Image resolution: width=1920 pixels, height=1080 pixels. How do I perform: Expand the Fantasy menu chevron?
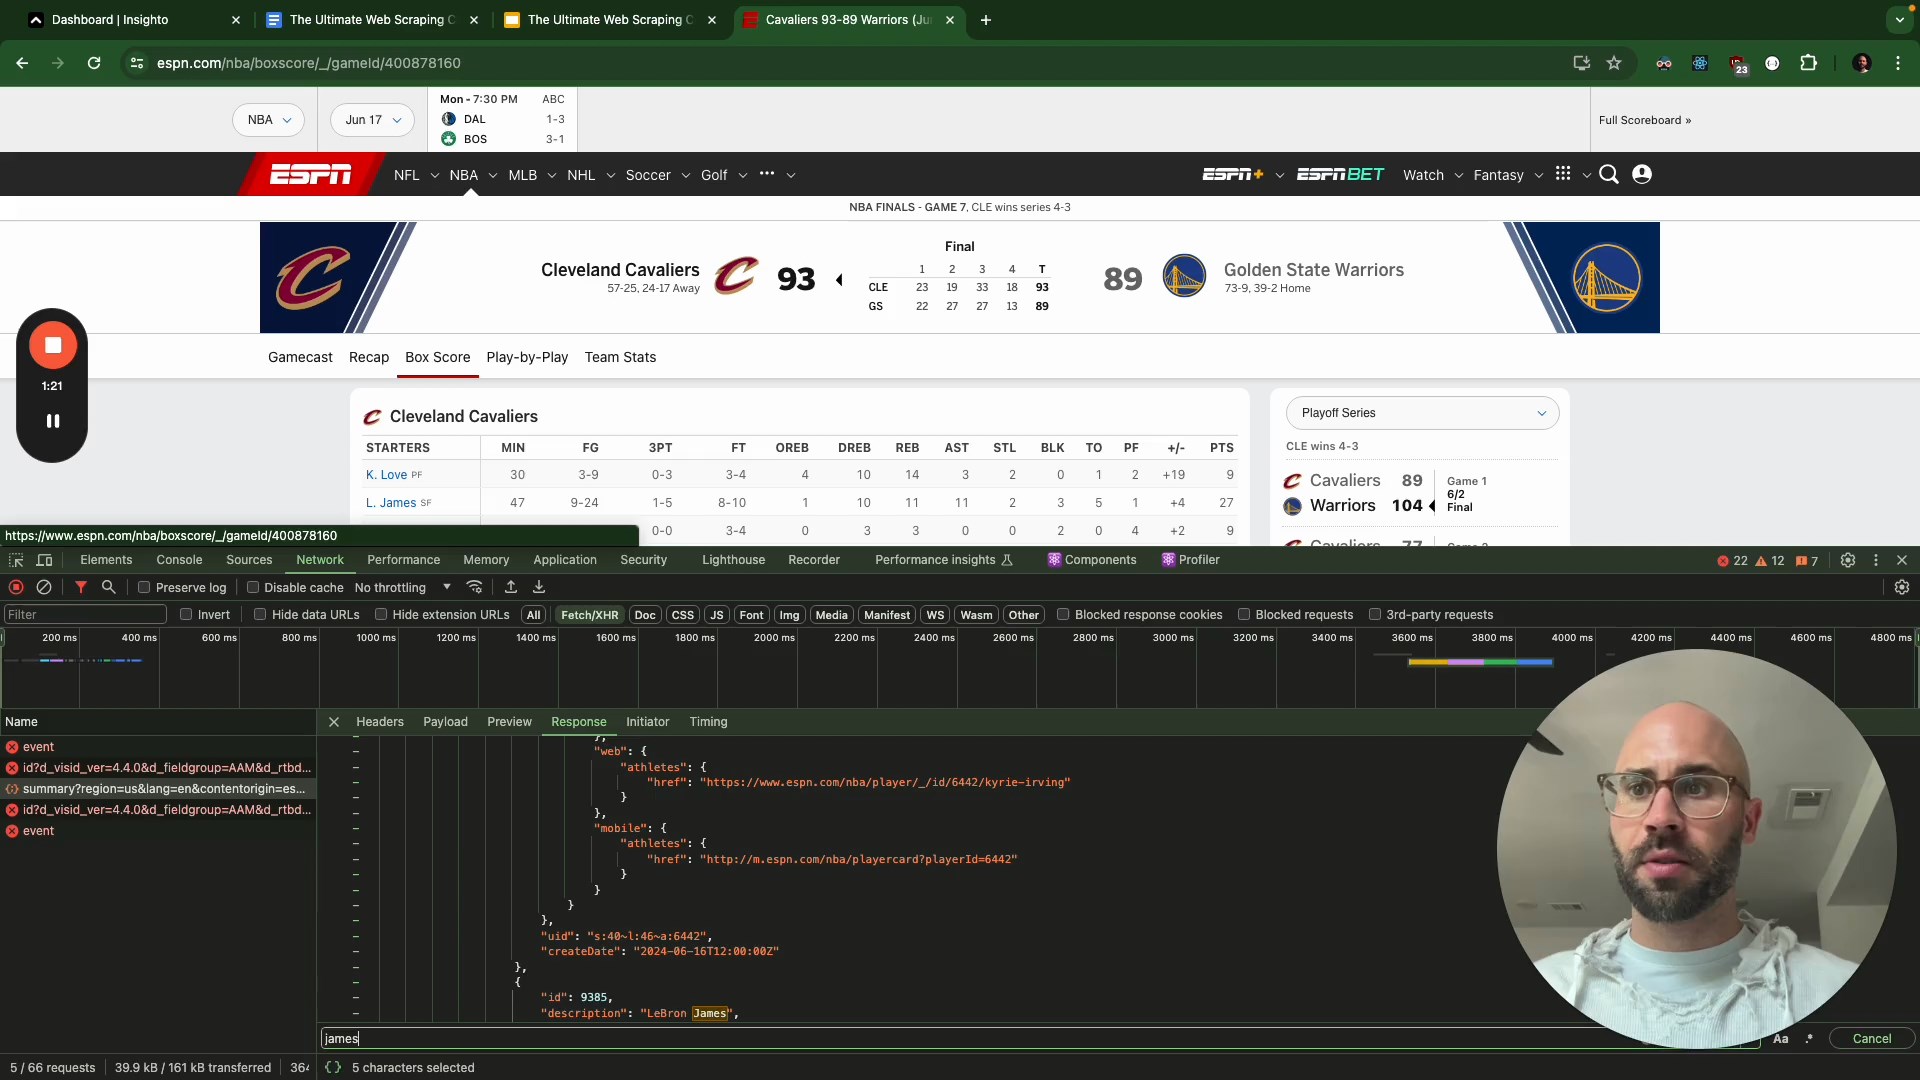(x=1539, y=176)
